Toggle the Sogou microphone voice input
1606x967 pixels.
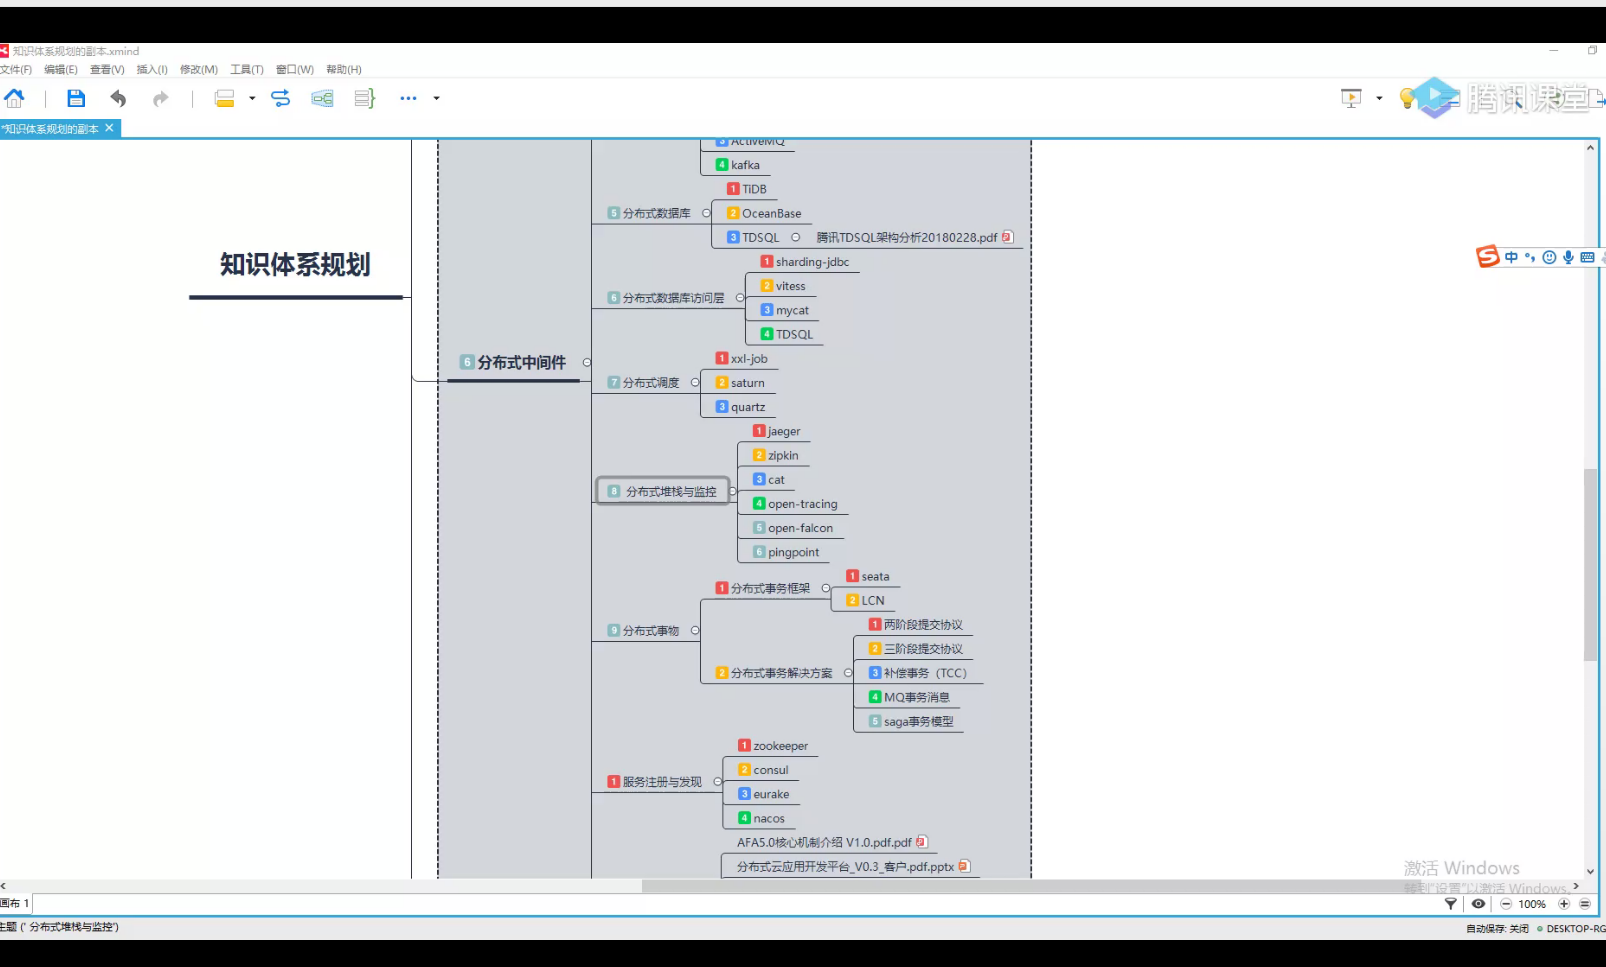point(1568,257)
